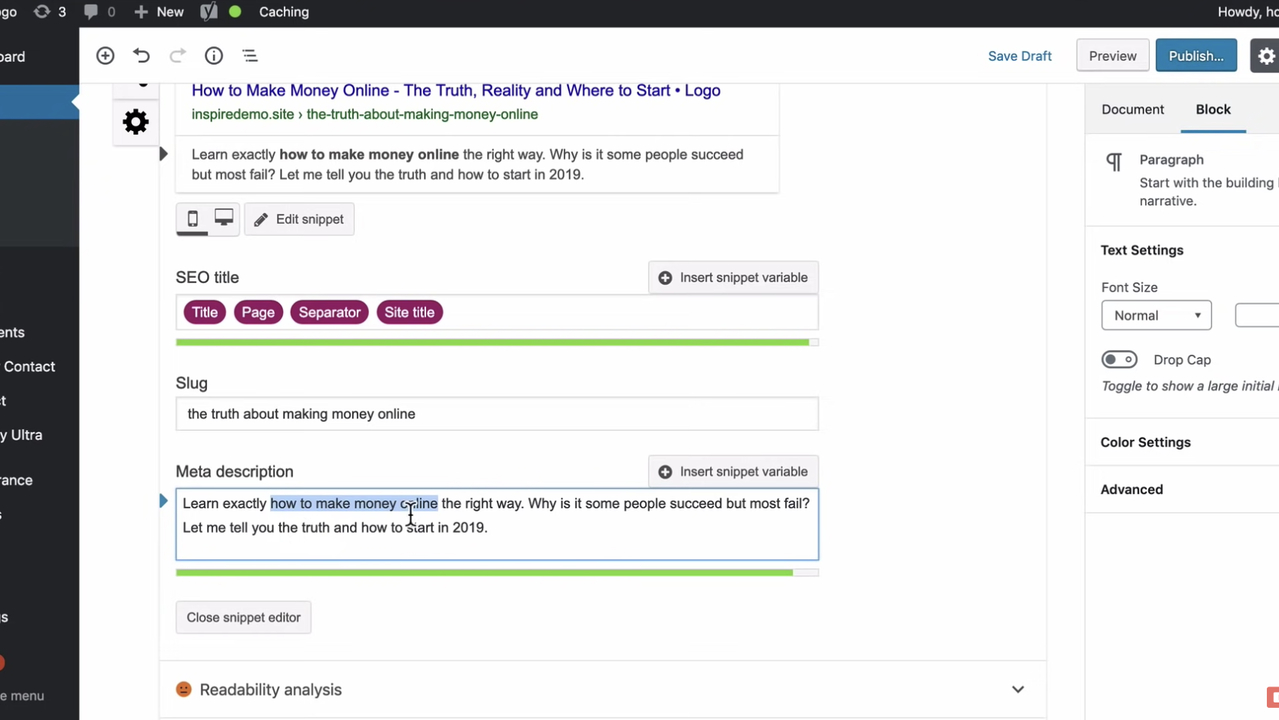This screenshot has height=720, width=1279.
Task: Click the Yoast SEO admin bar icon
Action: [209, 12]
